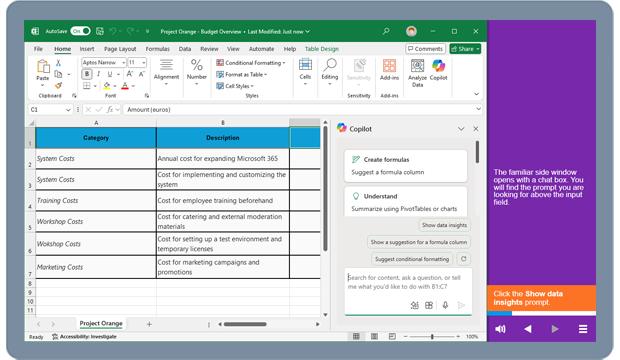Select cell "Cost for employee training beforehand"
Screen dimensions: 620x360
(223, 201)
